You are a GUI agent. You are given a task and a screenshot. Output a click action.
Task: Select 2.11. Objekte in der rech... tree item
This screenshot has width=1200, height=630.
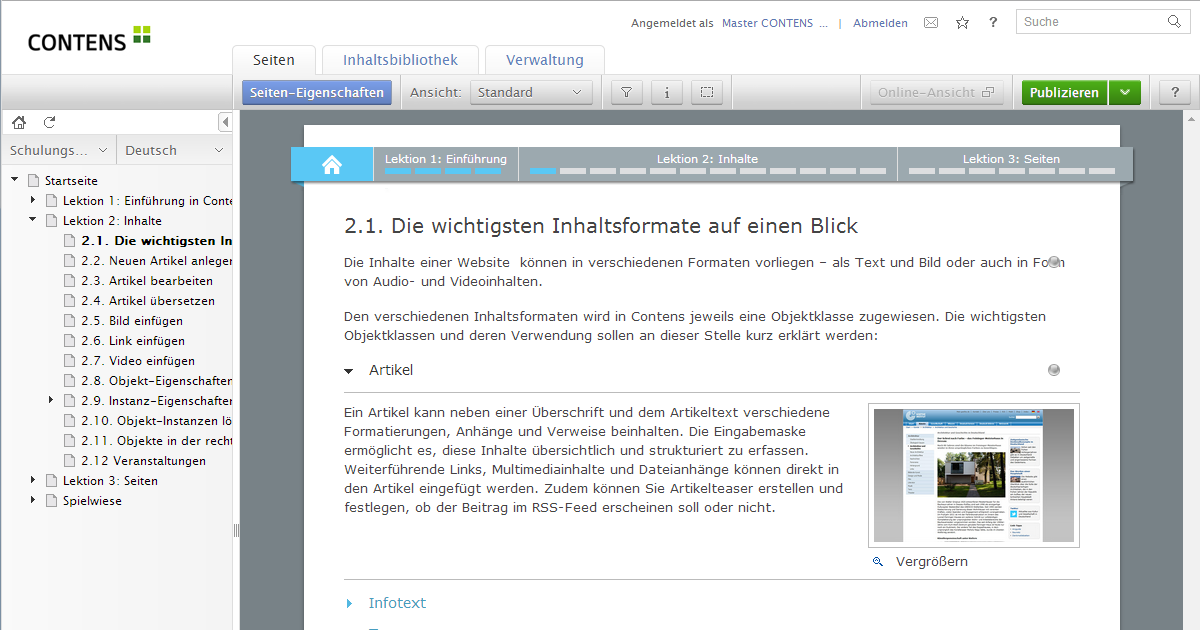pyautogui.click(x=157, y=441)
